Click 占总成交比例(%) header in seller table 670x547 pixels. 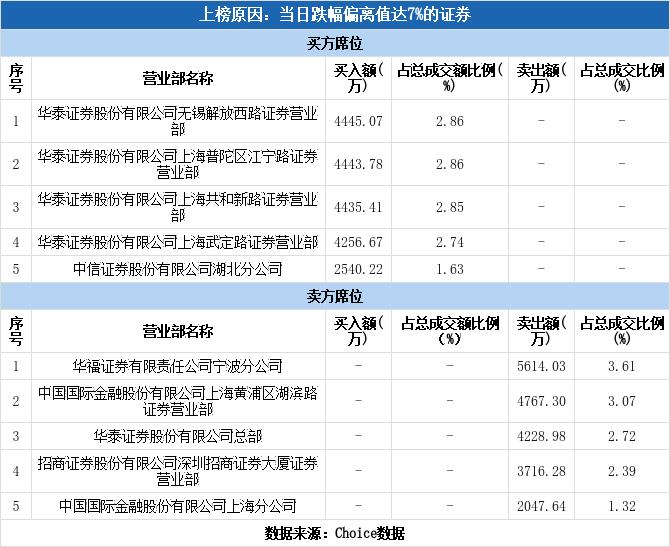pyautogui.click(x=622, y=332)
